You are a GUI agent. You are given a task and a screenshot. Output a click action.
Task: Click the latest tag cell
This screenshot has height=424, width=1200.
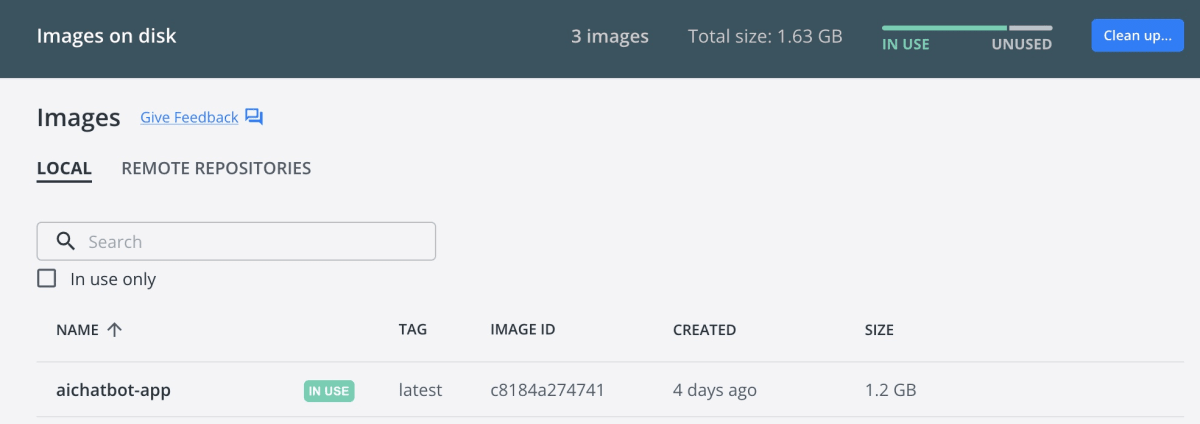[x=420, y=390]
